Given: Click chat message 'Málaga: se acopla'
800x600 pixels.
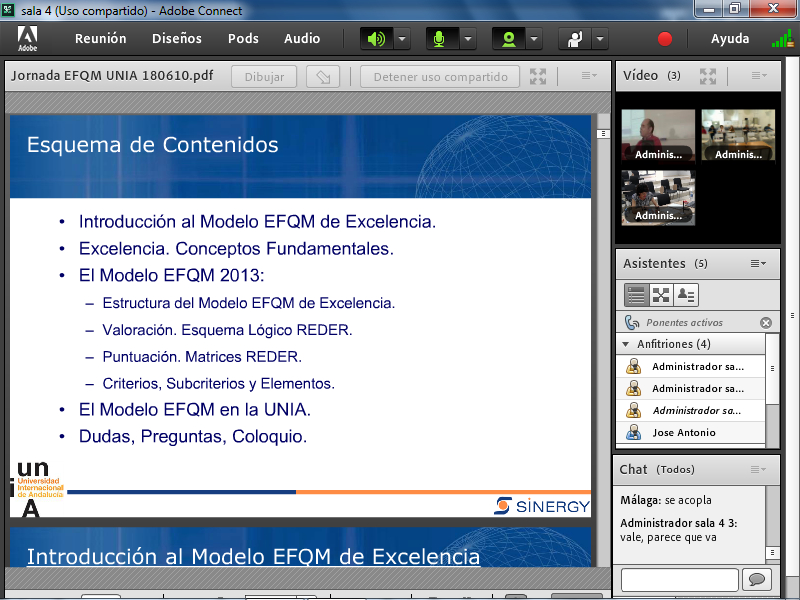Looking at the screenshot, I should (x=666, y=500).
